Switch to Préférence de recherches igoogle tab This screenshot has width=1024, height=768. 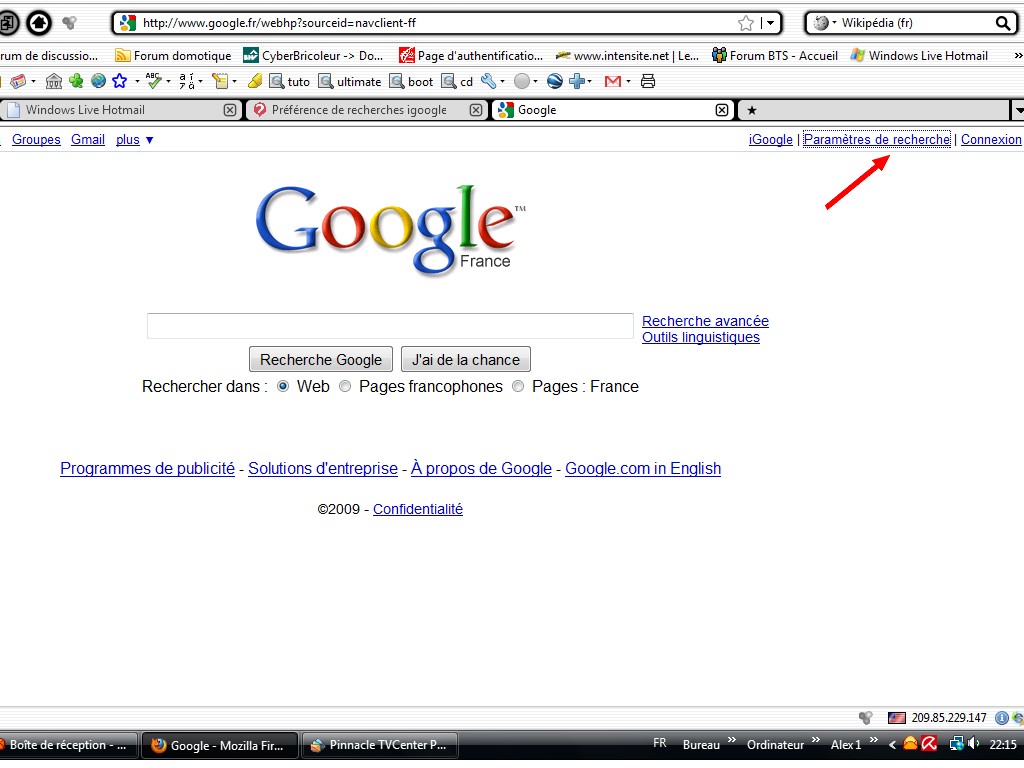(359, 110)
